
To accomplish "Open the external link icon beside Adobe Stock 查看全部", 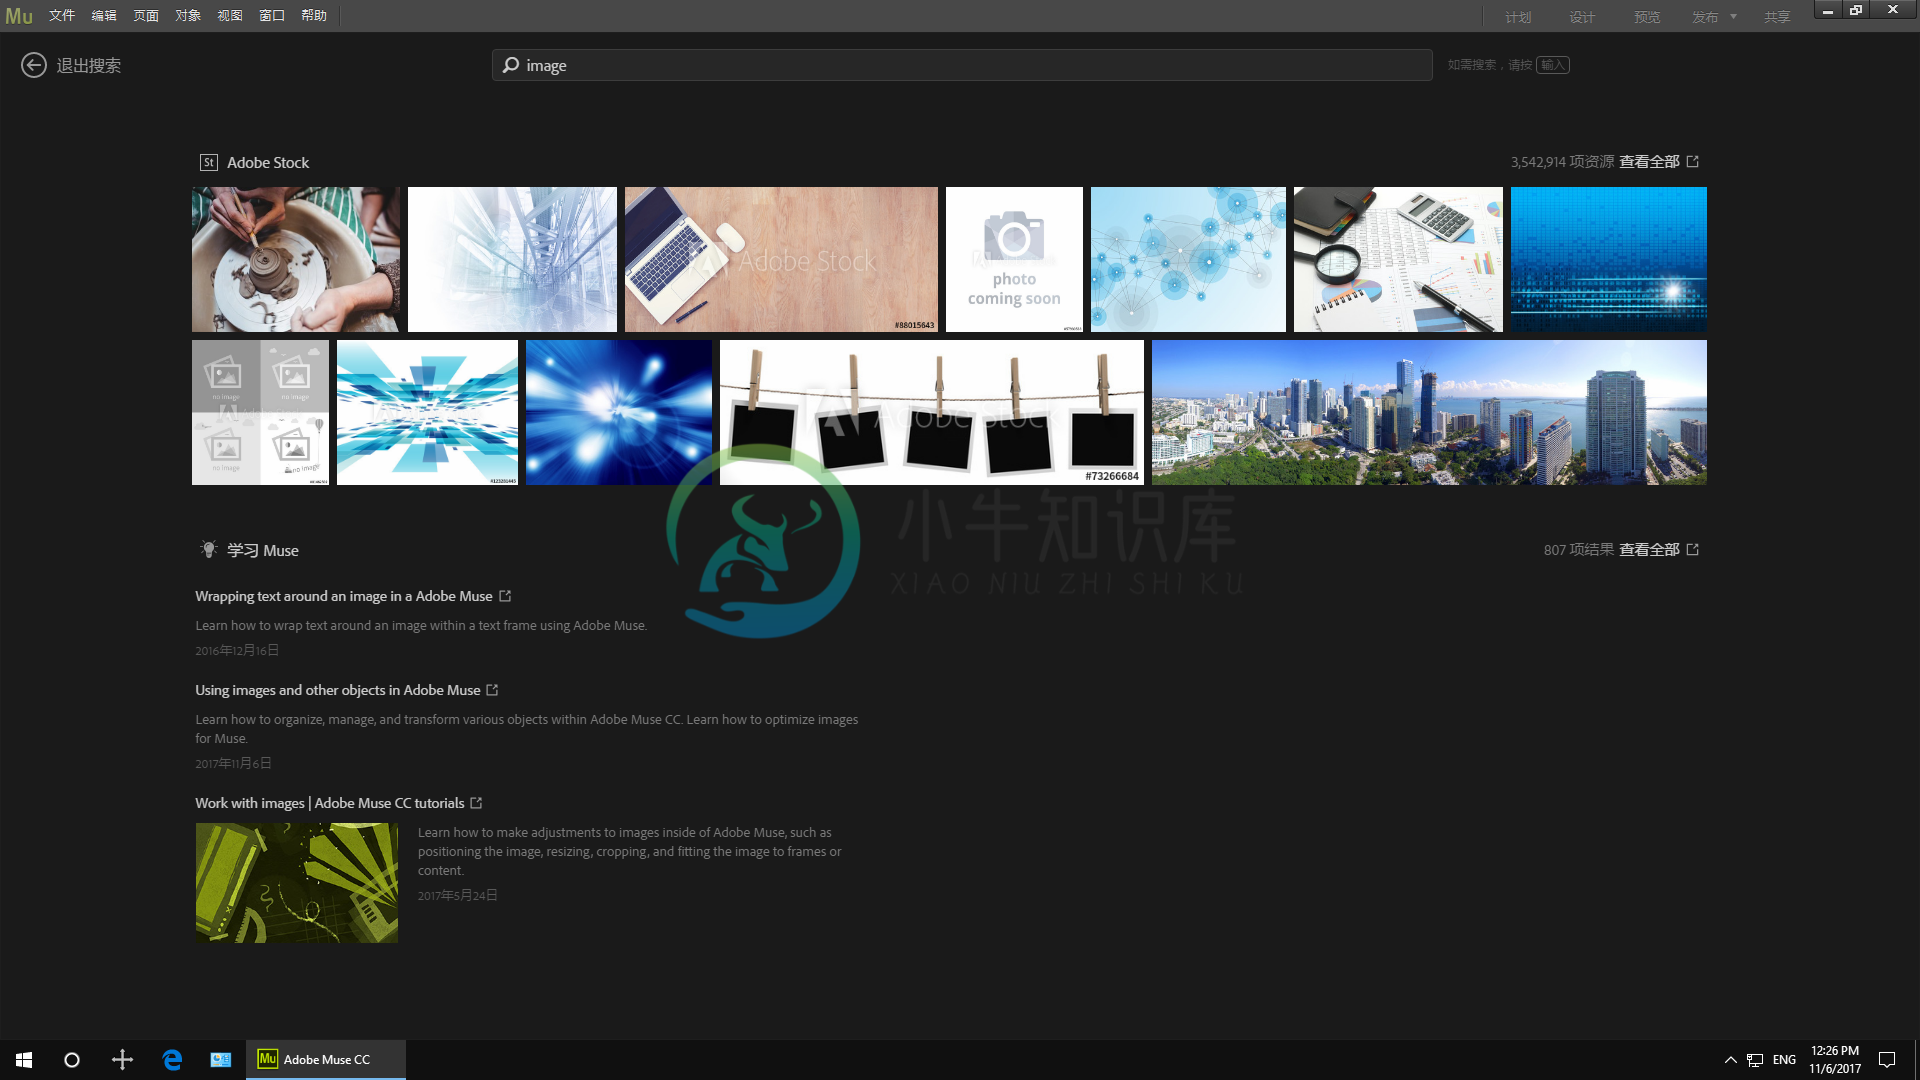I will coord(1693,161).
